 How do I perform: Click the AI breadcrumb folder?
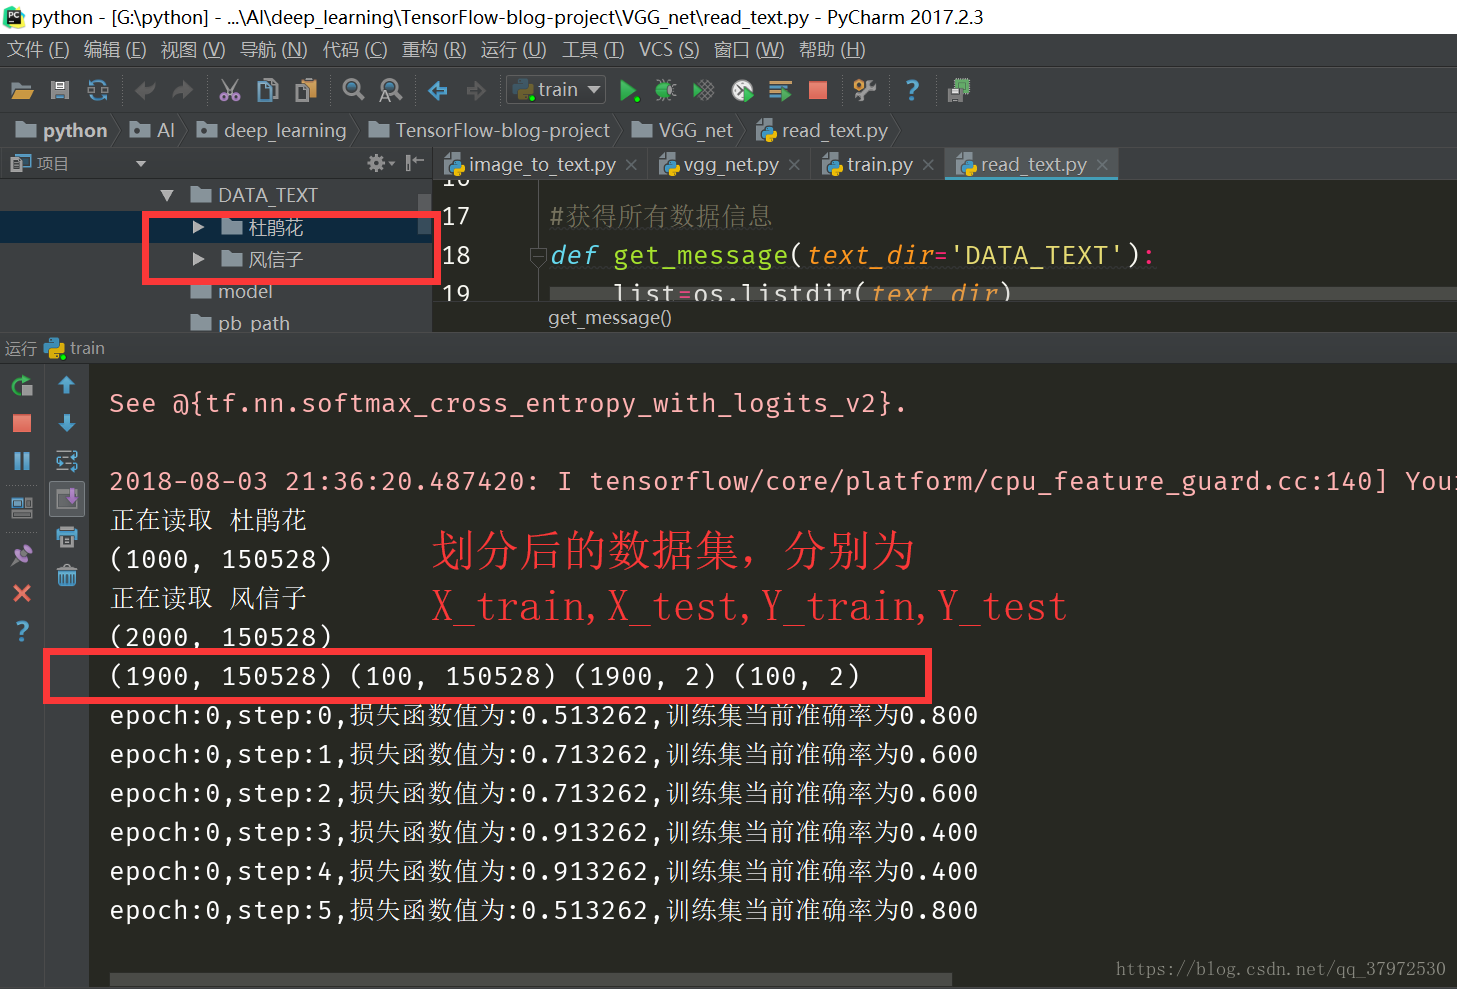click(x=153, y=131)
